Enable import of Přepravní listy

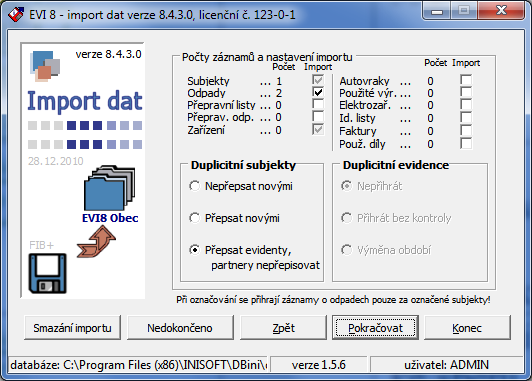click(x=318, y=104)
